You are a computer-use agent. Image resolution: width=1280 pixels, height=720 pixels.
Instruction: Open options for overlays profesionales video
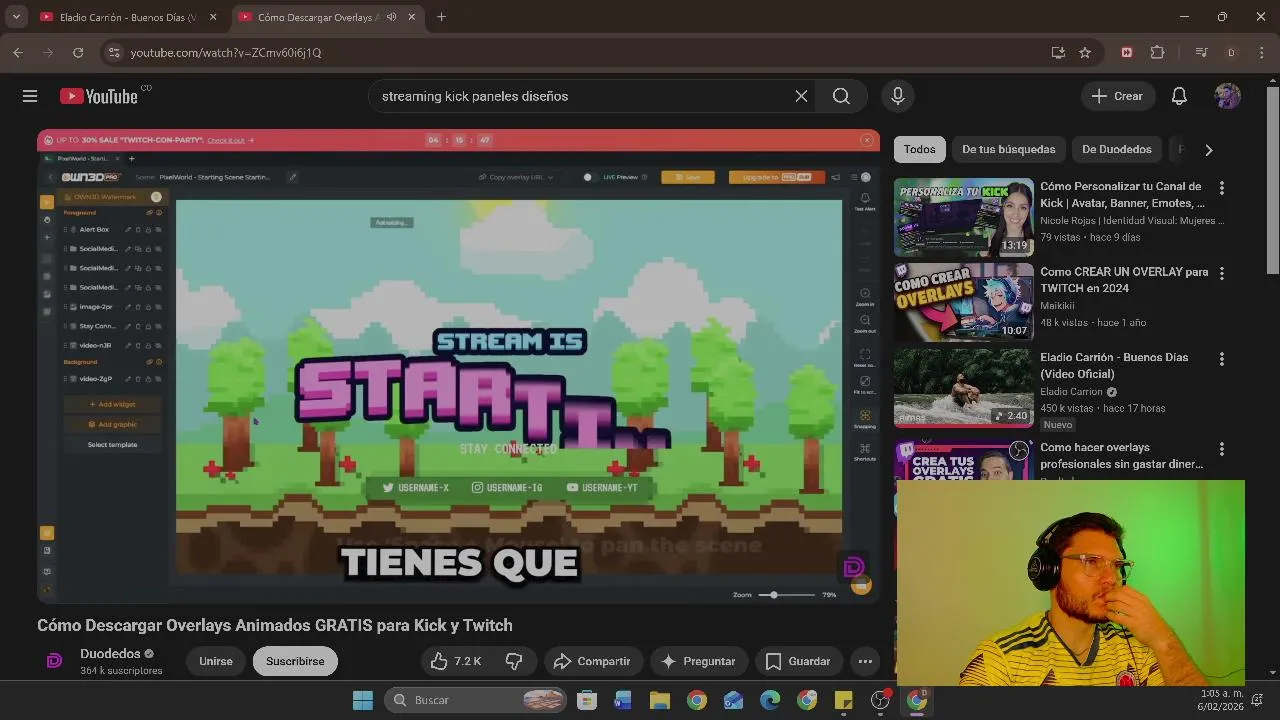point(1221,449)
